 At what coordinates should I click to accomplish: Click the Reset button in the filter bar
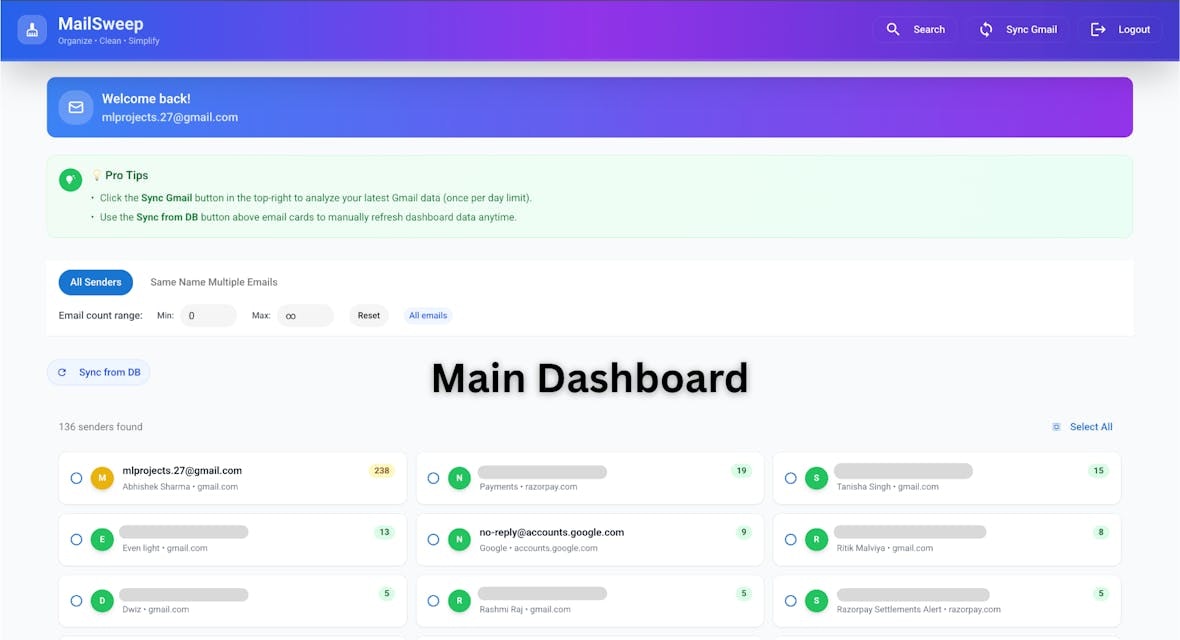click(x=368, y=315)
